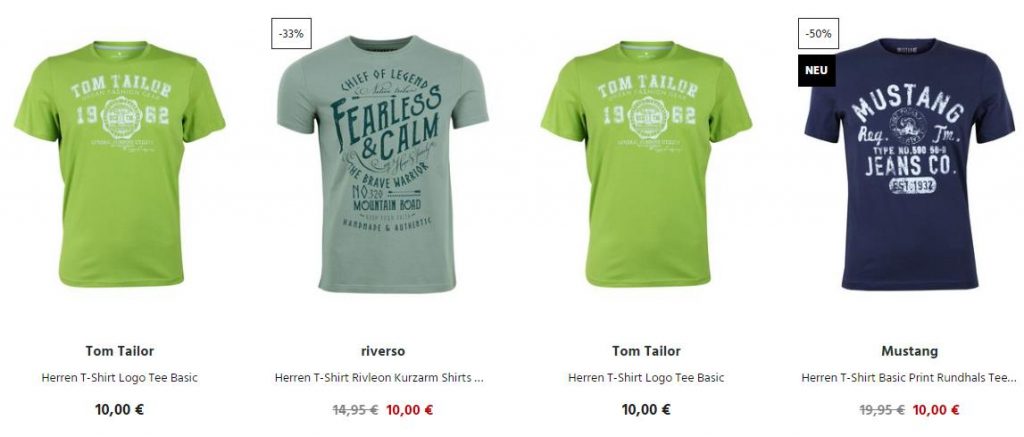Open Herren T-Shirt Rivleon Kurzarm Shirts title
This screenshot has width=1024, height=437.
coord(379,378)
